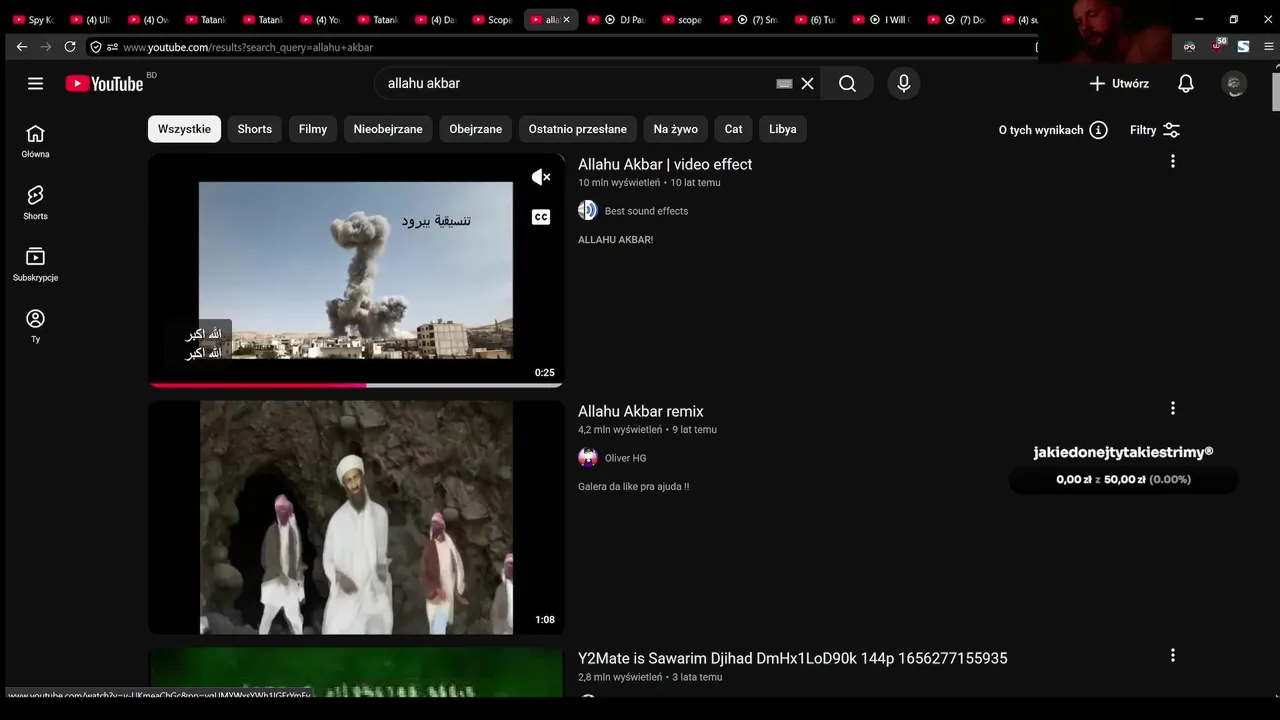Switch to the (6) Tur browser tab
The height and width of the screenshot is (720, 1280).
click(815, 20)
